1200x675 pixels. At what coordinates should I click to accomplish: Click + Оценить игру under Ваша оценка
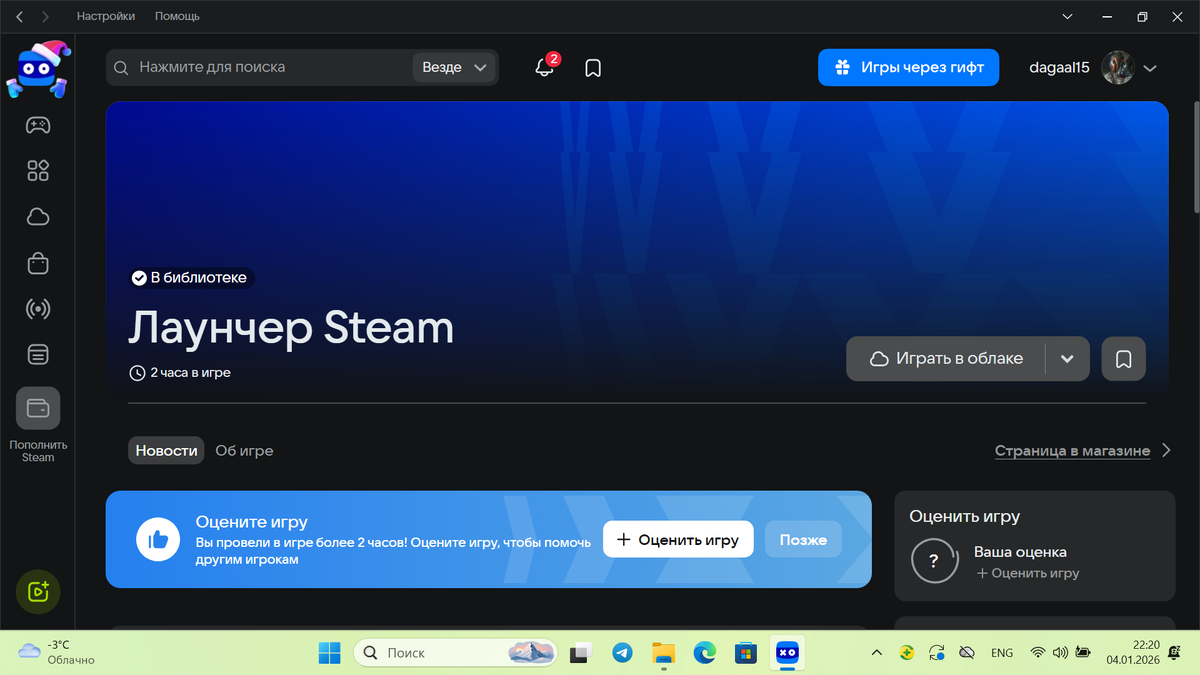pyautogui.click(x=1028, y=573)
